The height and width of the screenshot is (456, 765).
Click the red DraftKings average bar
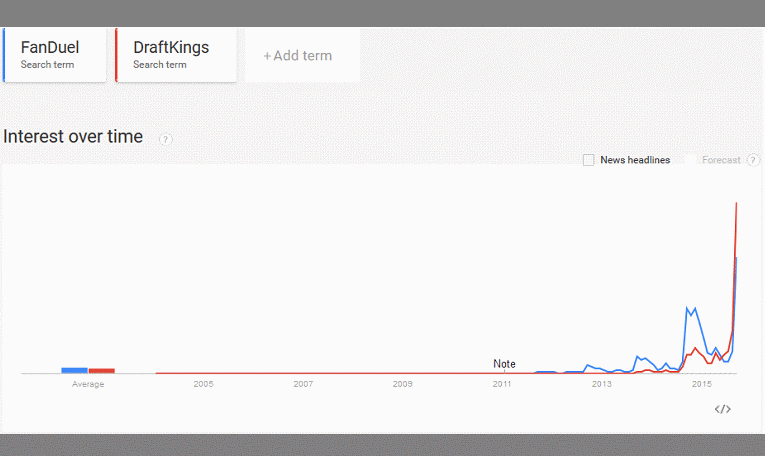point(101,371)
